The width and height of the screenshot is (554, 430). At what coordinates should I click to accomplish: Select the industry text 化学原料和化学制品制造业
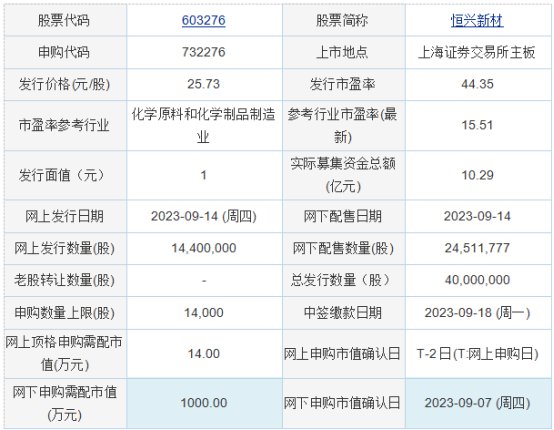tap(204, 125)
